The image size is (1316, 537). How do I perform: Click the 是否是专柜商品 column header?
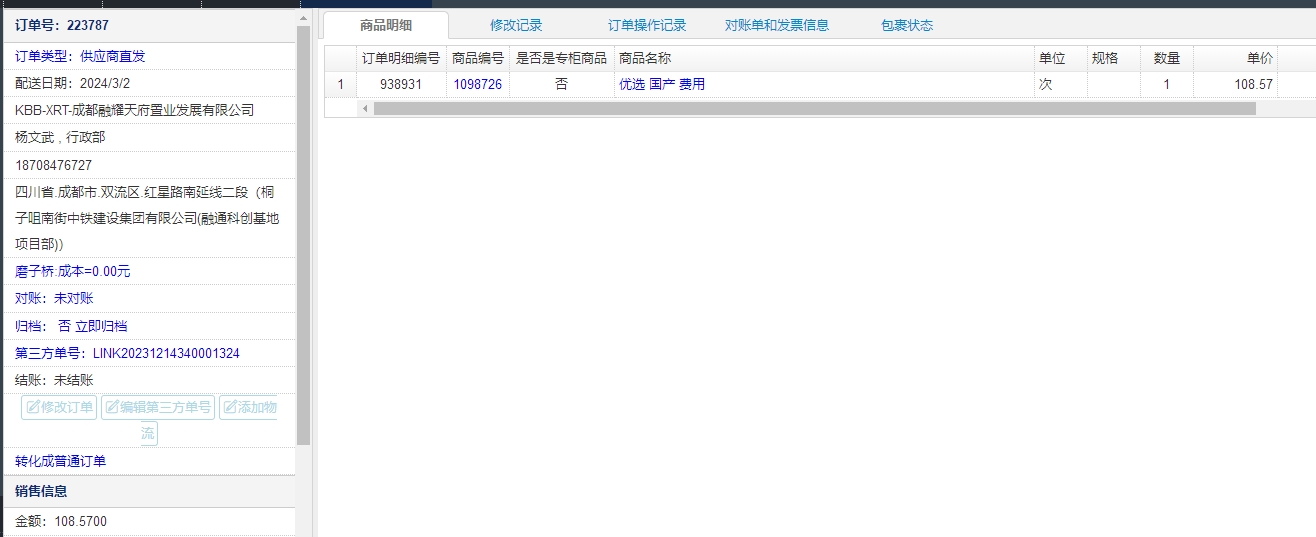pos(561,58)
